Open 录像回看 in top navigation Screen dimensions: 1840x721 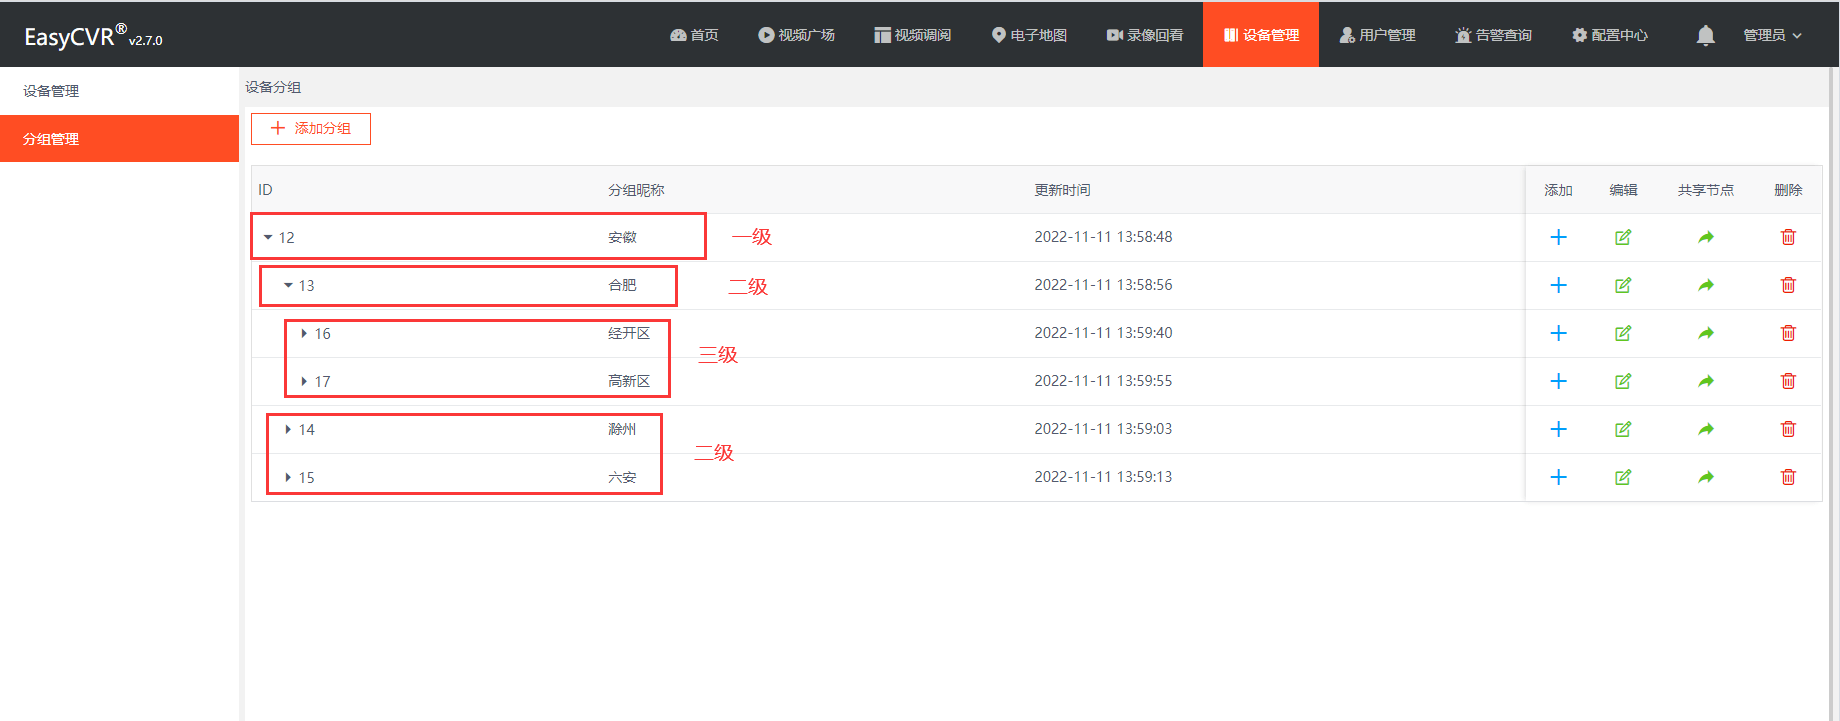pyautogui.click(x=1145, y=35)
